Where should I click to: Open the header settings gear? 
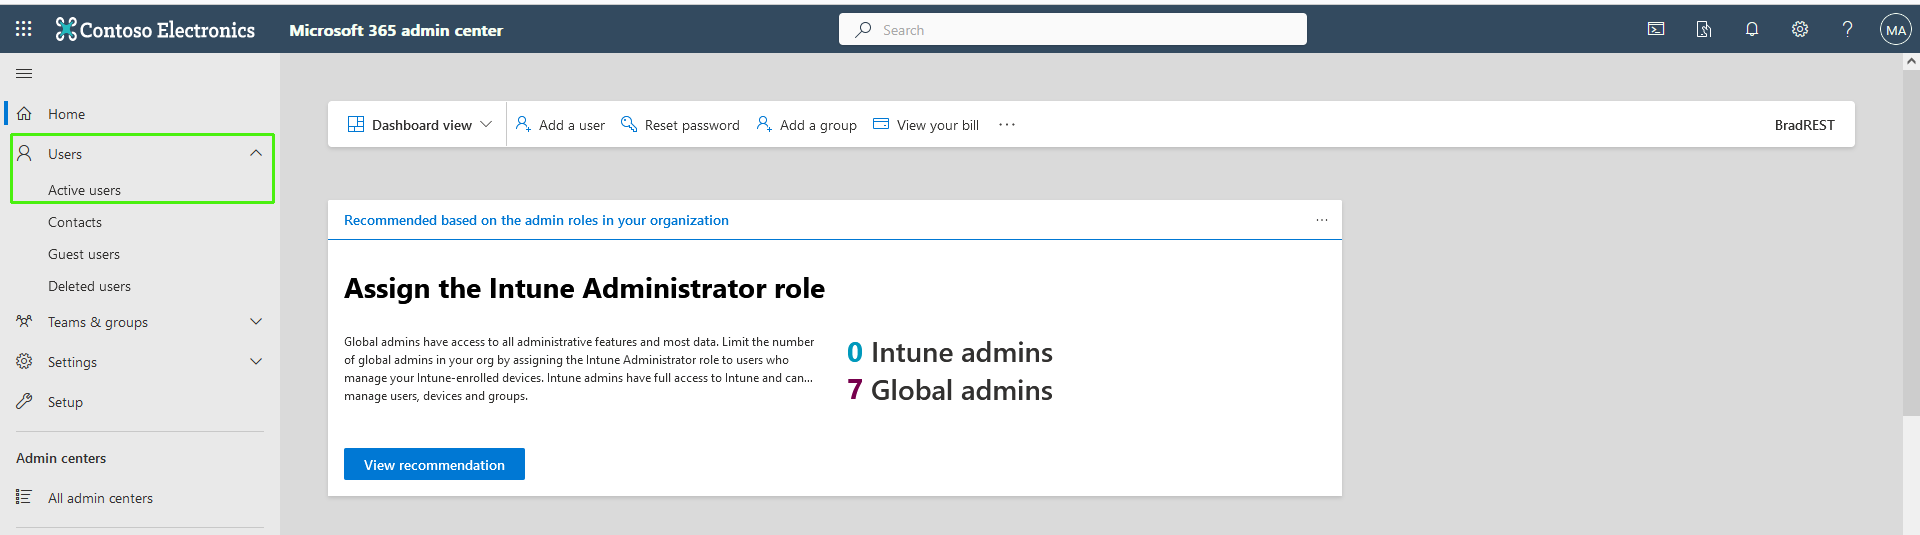pyautogui.click(x=1800, y=29)
